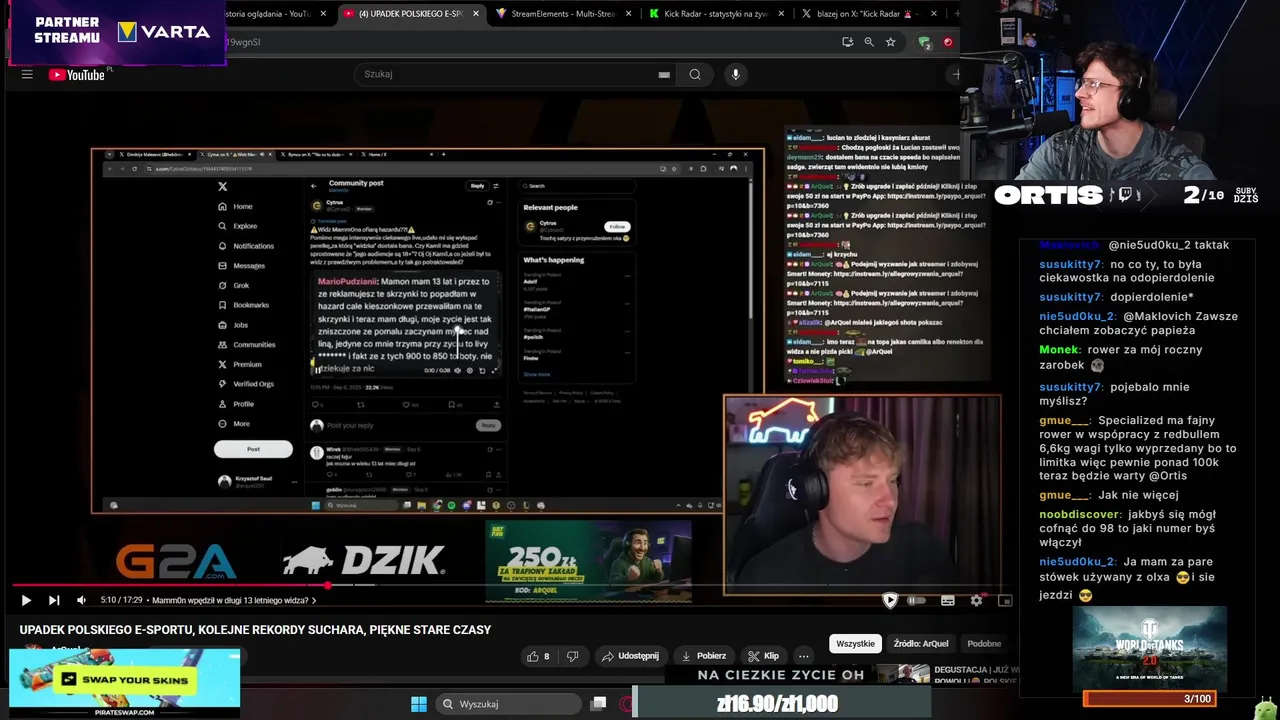Bookmark this page with the star
1280x720 pixels.
890,42
